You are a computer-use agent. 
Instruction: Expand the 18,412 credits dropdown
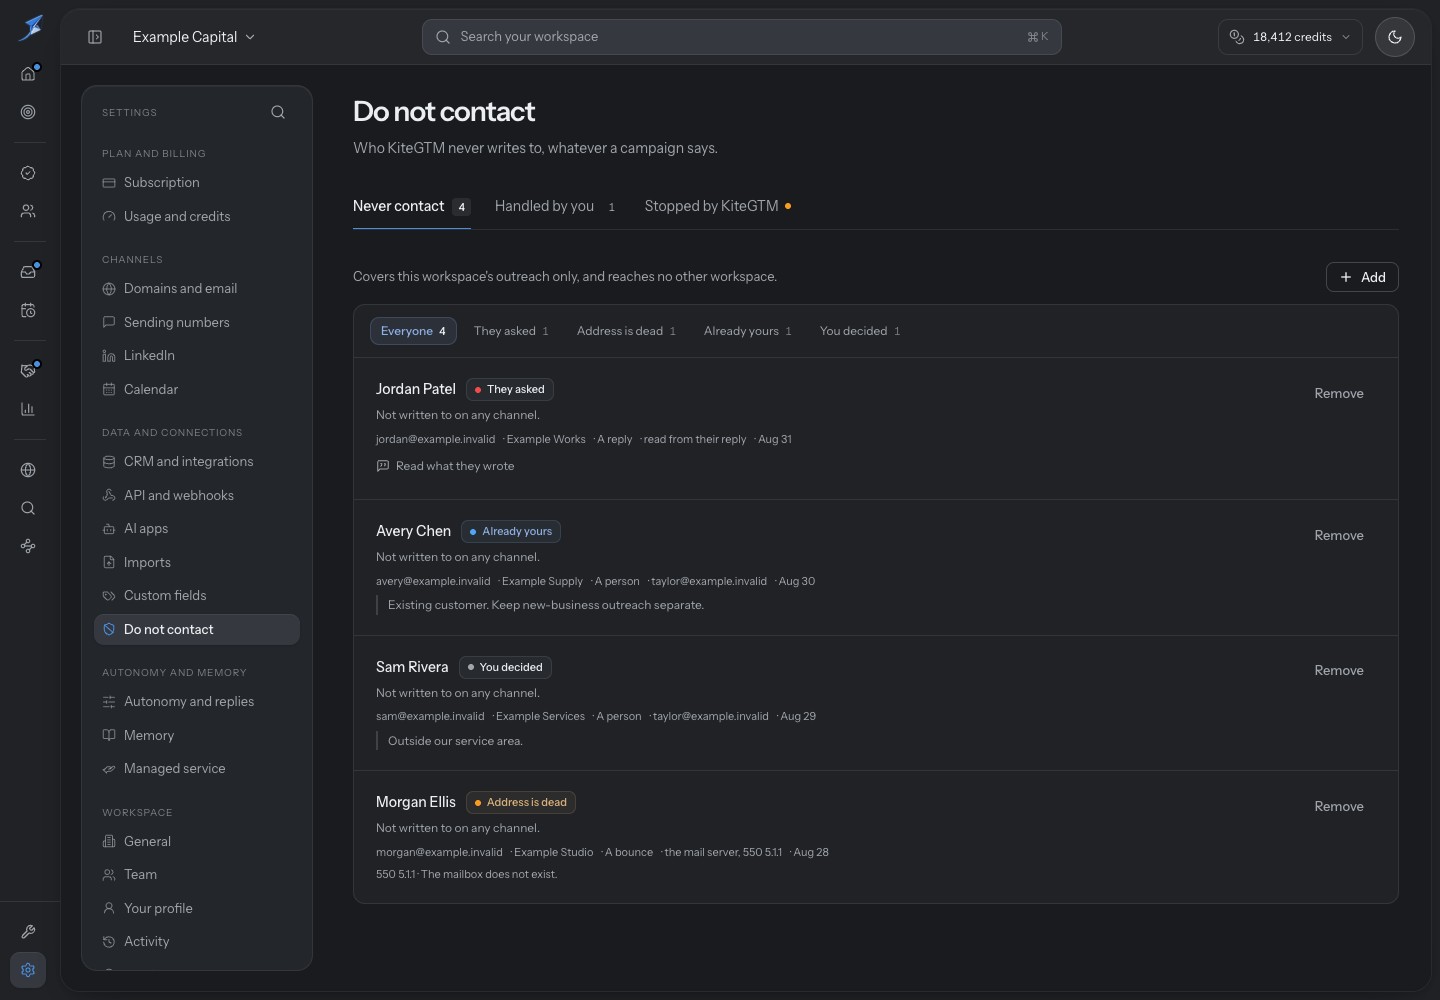1290,37
